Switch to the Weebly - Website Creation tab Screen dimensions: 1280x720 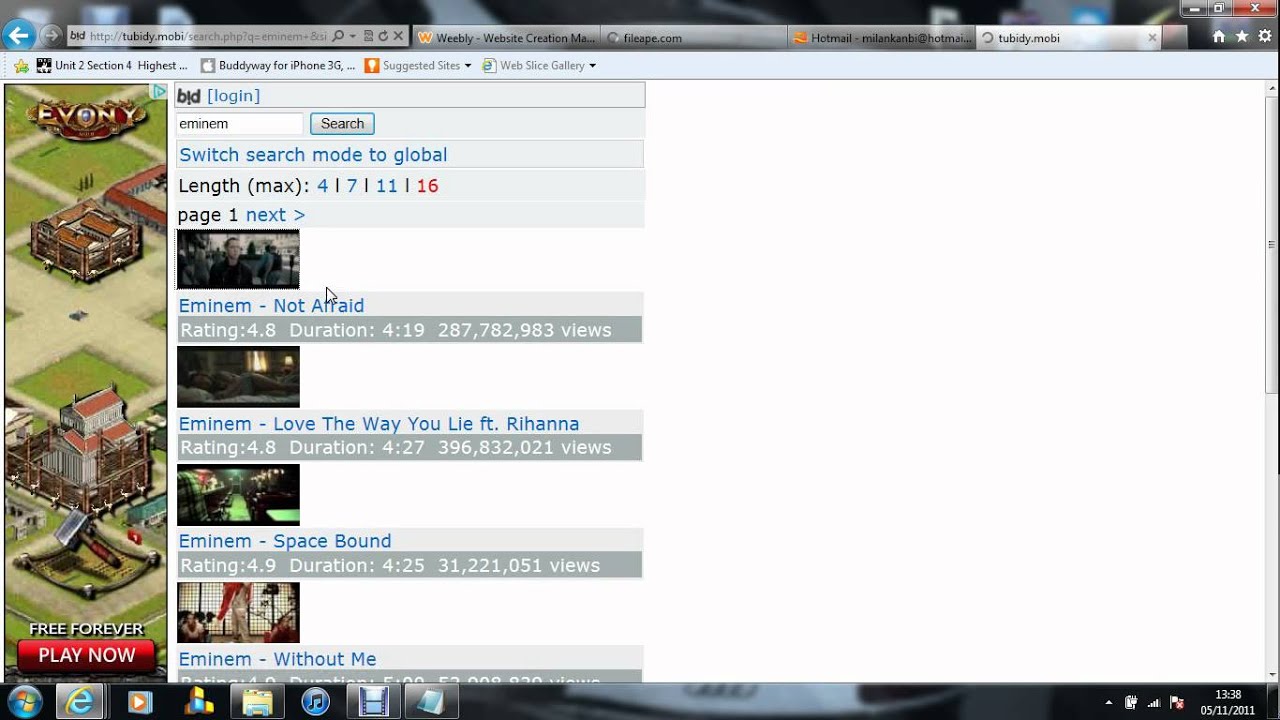[505, 38]
